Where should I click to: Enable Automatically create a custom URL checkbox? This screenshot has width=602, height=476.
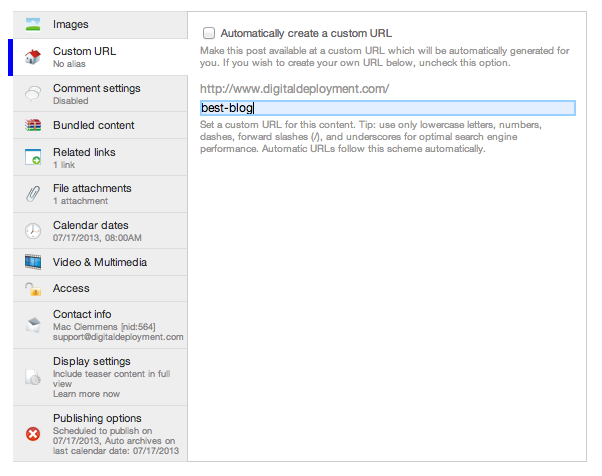point(209,33)
